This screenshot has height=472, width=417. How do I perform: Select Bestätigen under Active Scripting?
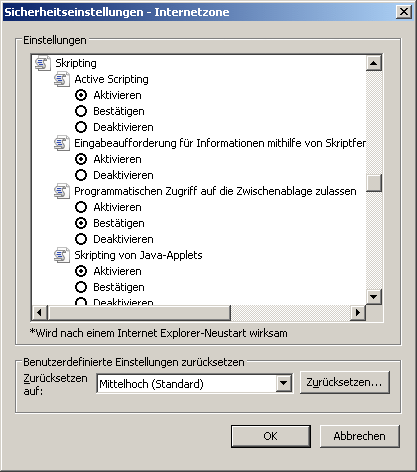81,111
